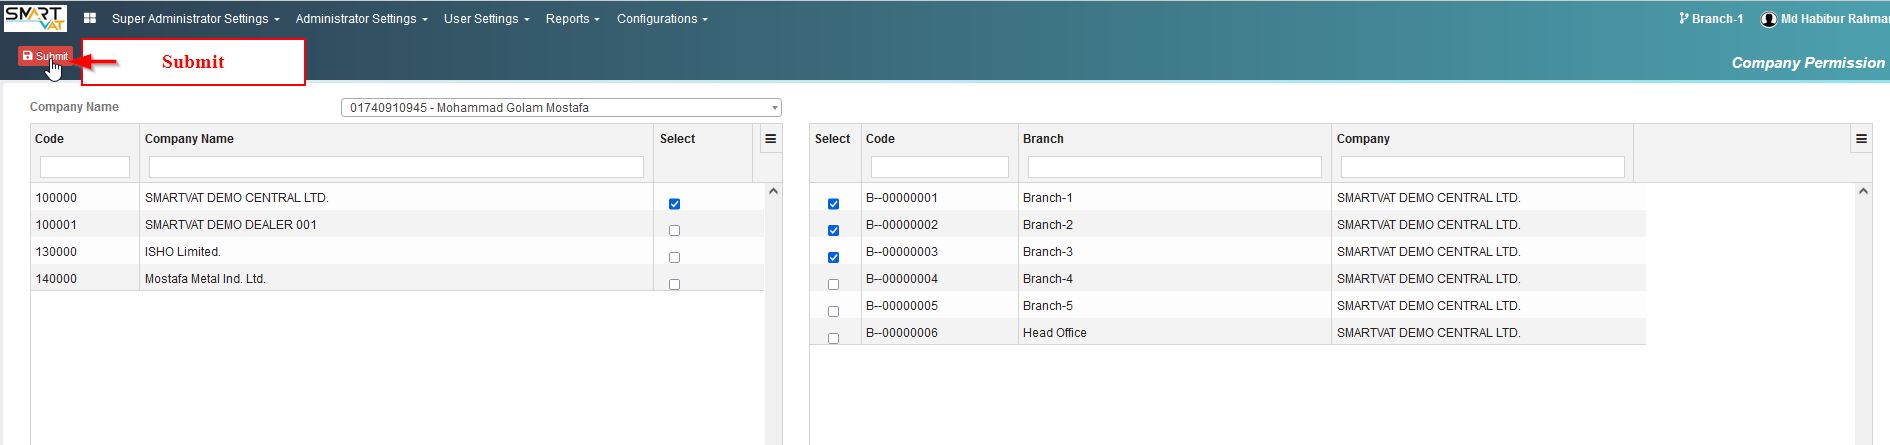Image resolution: width=1890 pixels, height=445 pixels.
Task: Focus the branch Code filter field
Action: coord(940,167)
